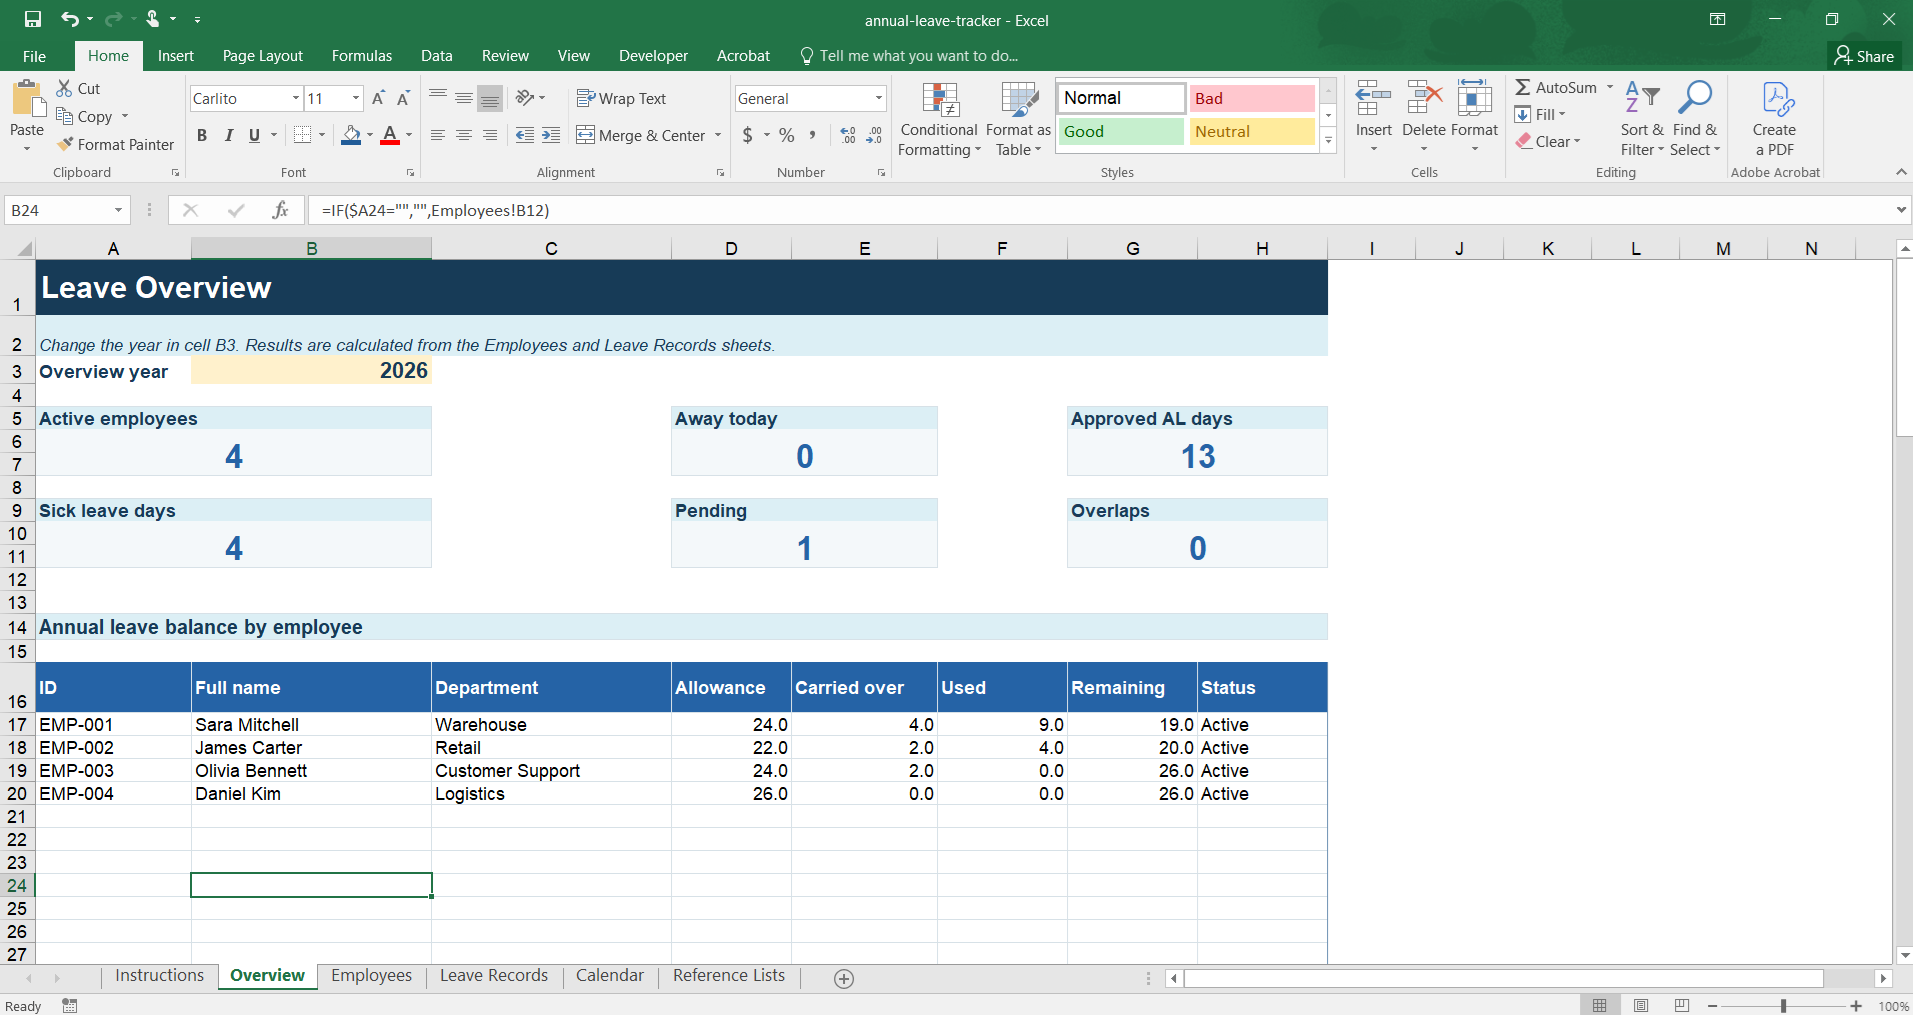This screenshot has height=1015, width=1913.
Task: Click the Save icon in quick access toolbar
Action: pyautogui.click(x=33, y=19)
